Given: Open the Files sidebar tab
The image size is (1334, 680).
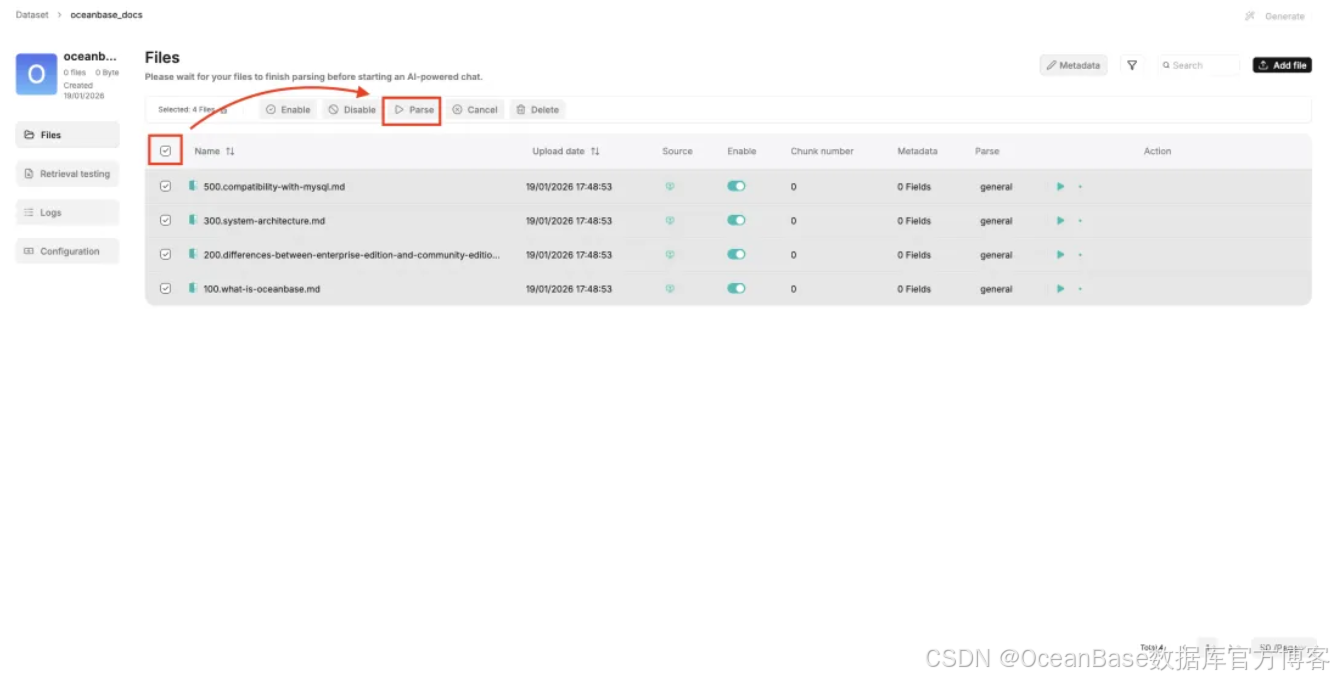Looking at the screenshot, I should (67, 135).
